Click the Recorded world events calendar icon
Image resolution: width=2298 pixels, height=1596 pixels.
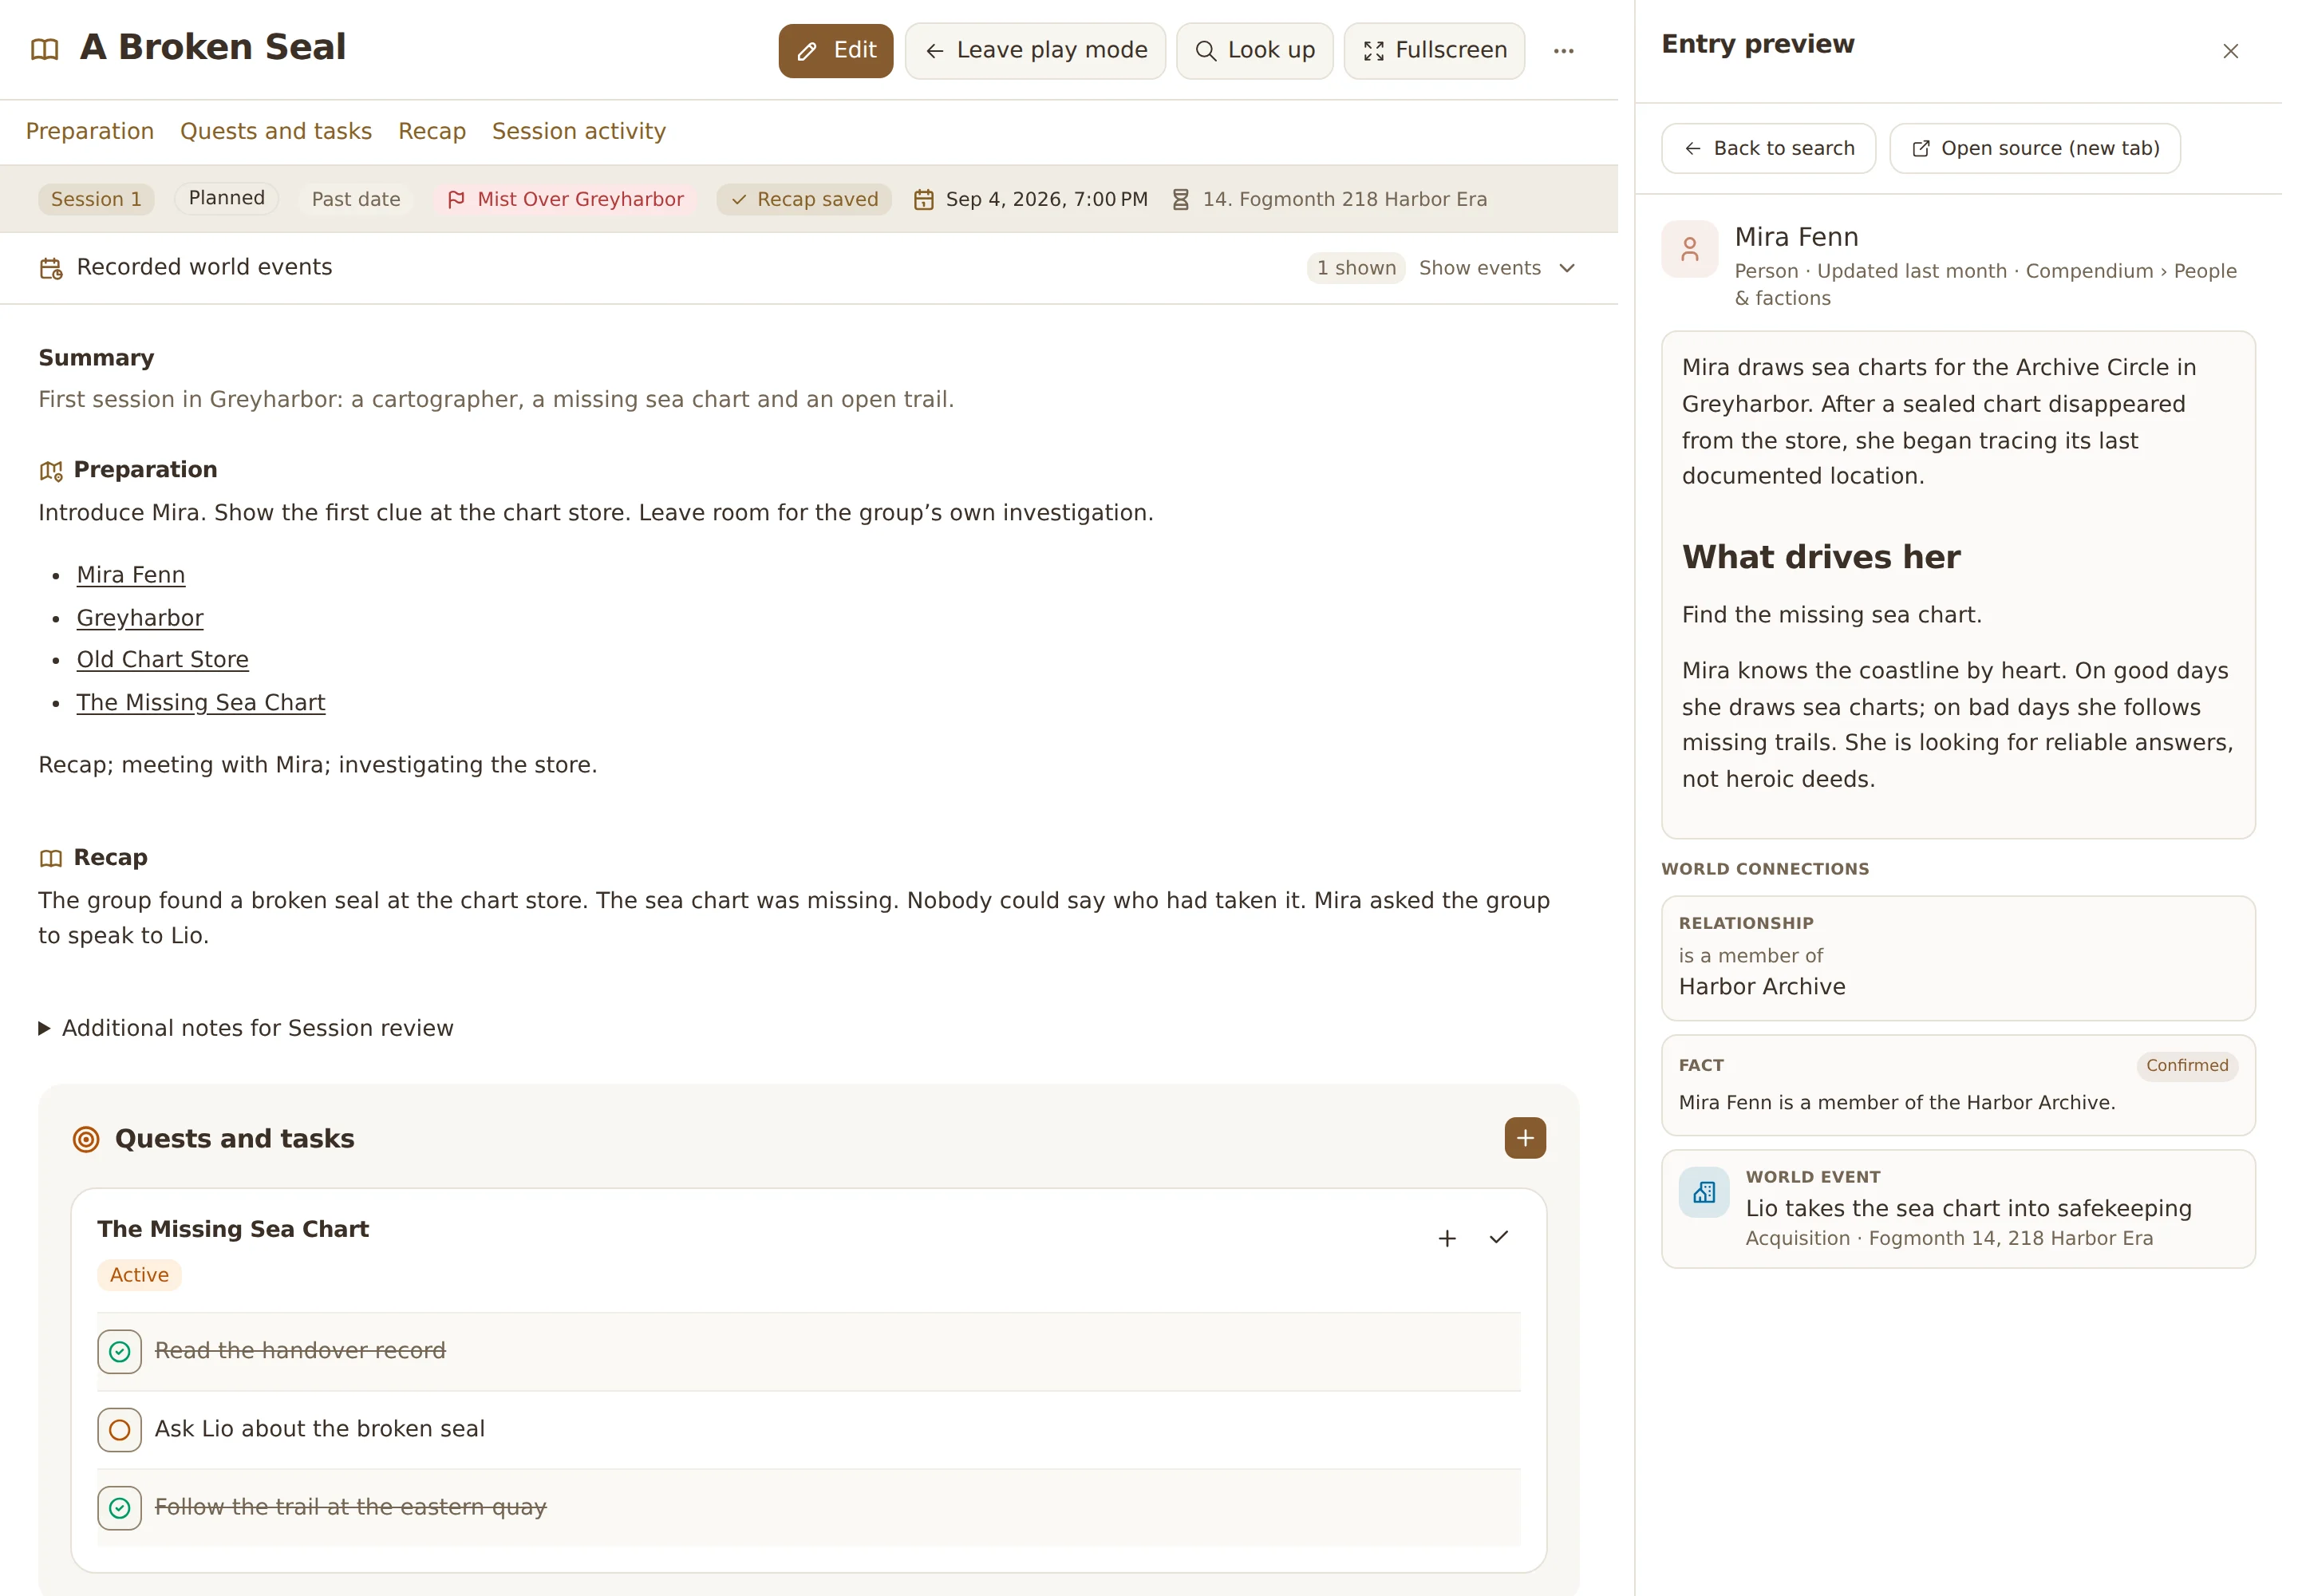tap(51, 268)
